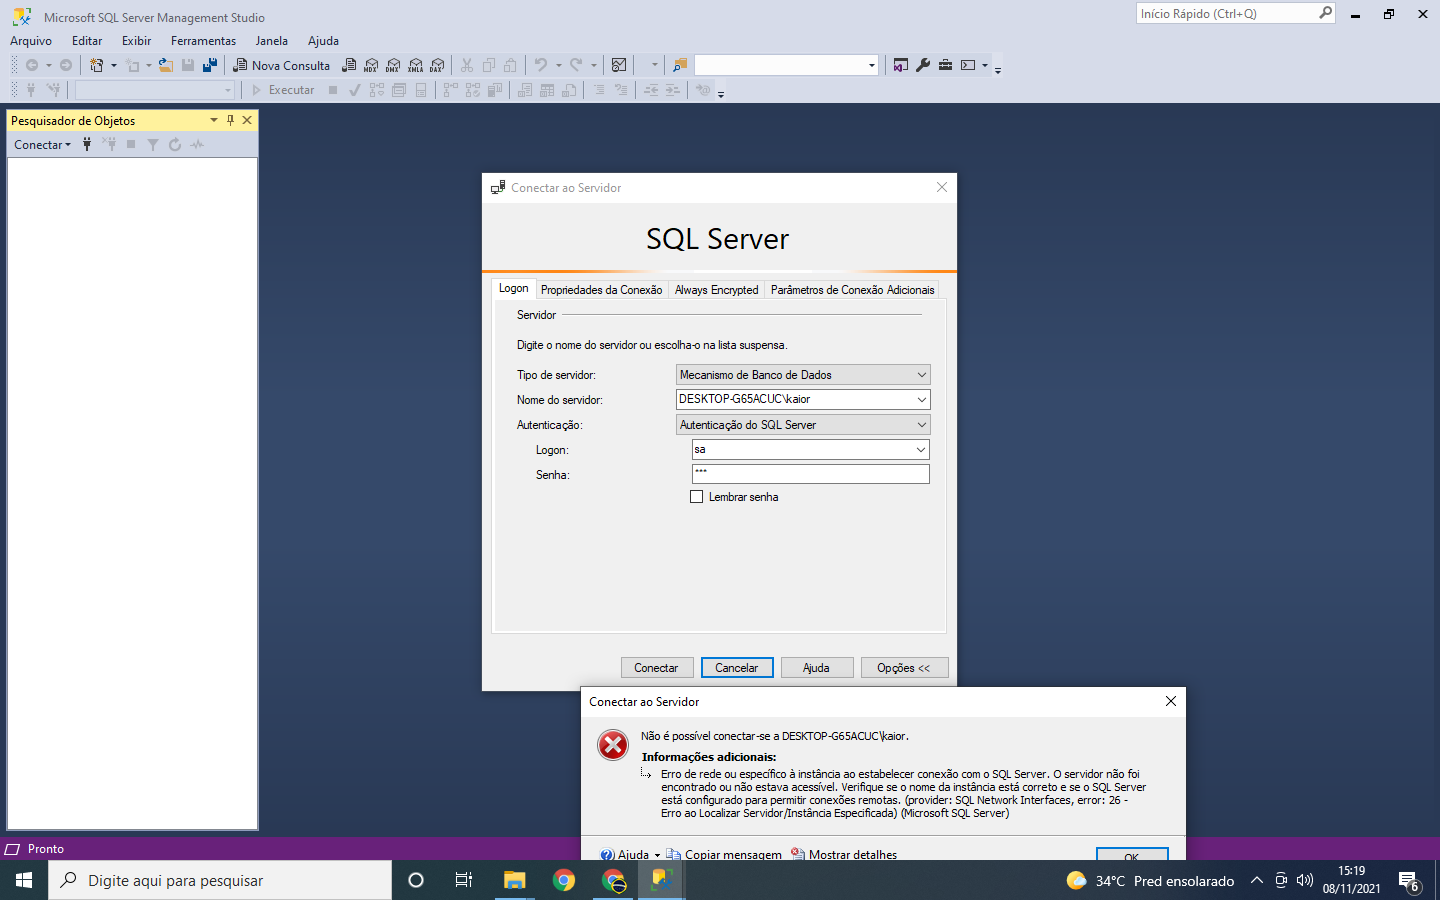Click the volume speaker tray icon
Image resolution: width=1440 pixels, height=900 pixels.
(1305, 881)
